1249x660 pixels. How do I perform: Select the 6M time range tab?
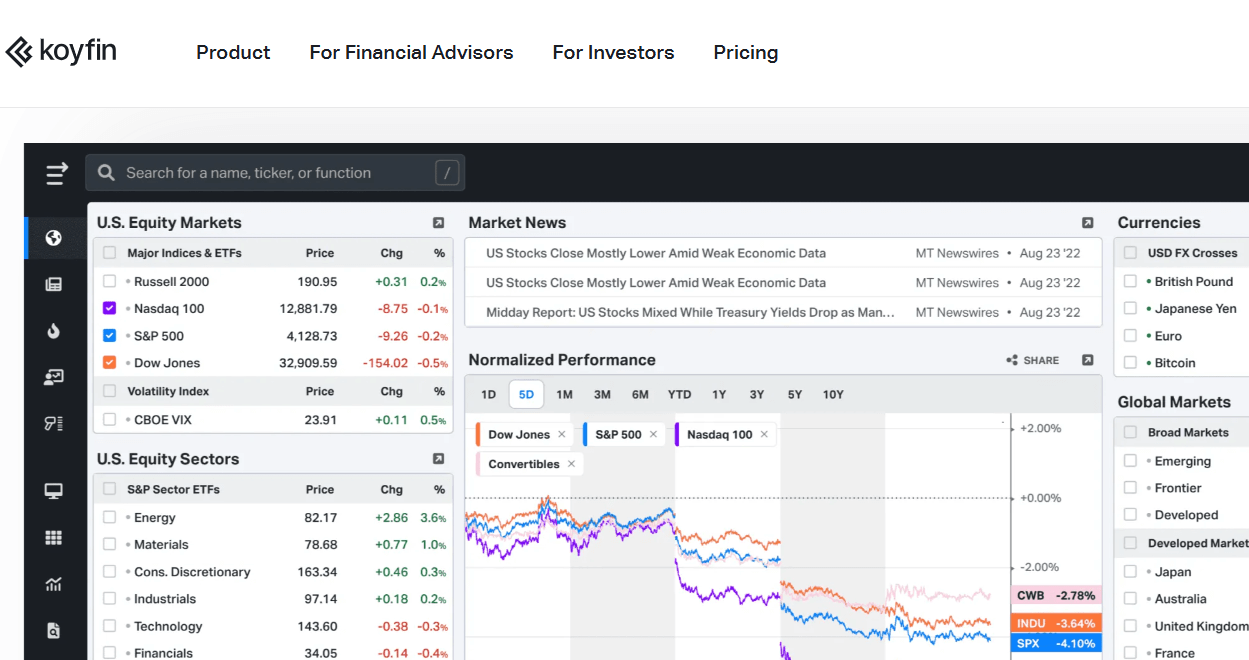[x=640, y=394]
